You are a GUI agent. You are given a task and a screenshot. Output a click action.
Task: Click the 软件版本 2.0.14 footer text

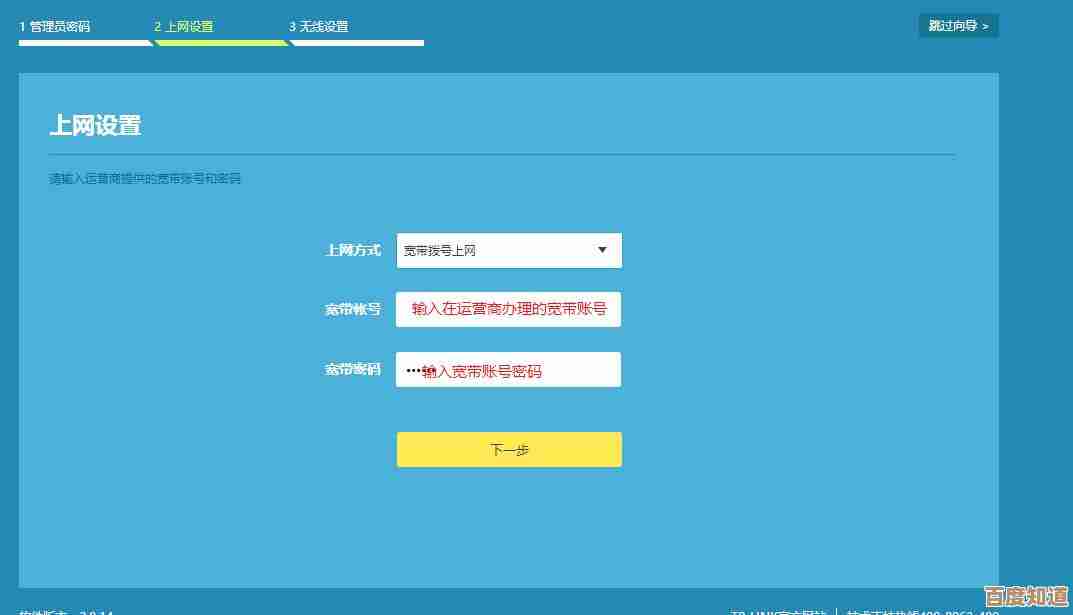(x=66, y=611)
